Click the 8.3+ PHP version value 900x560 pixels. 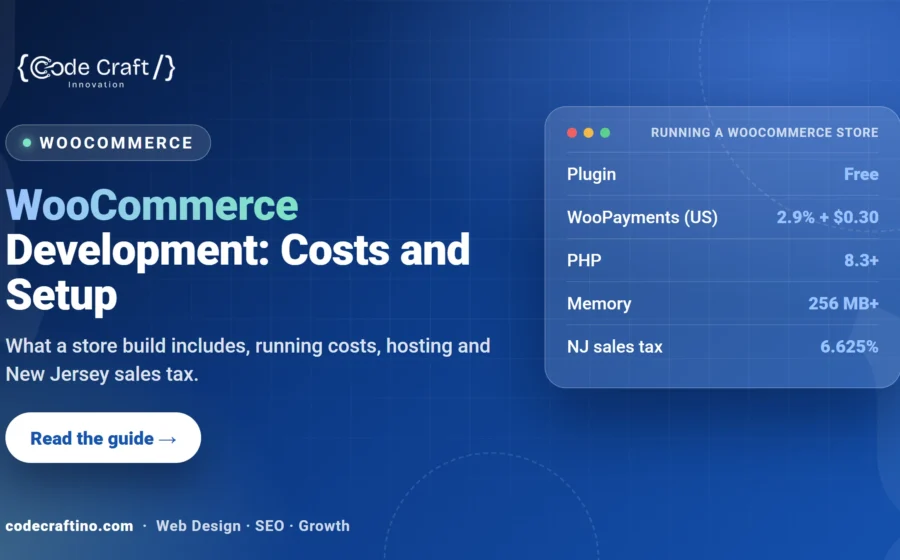861,260
